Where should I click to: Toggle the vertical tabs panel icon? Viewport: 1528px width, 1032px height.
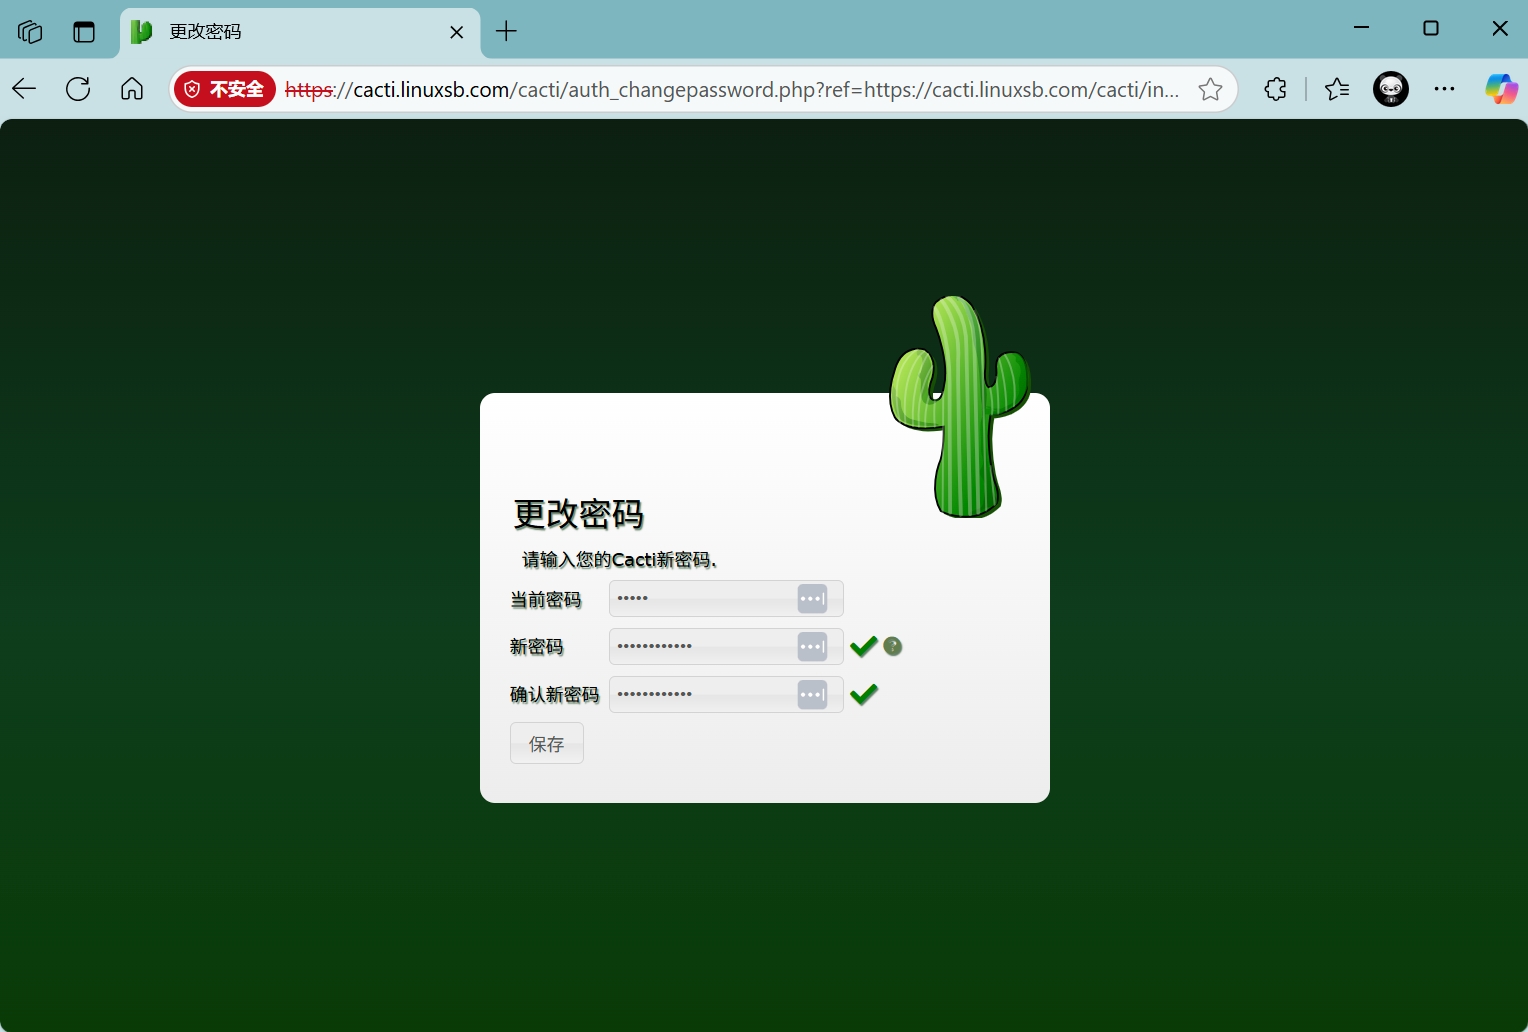84,32
